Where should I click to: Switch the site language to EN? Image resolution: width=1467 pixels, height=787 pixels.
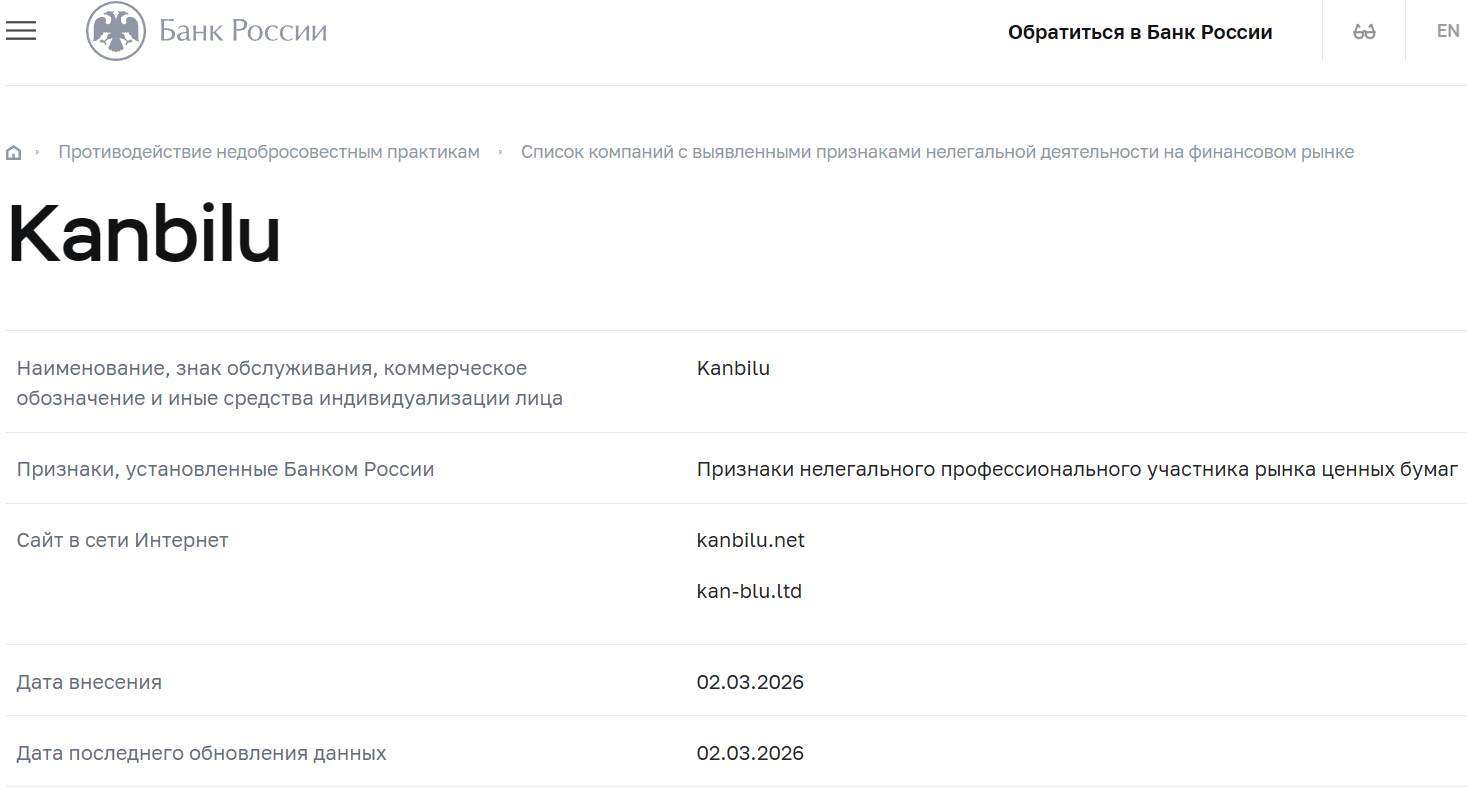pyautogui.click(x=1447, y=31)
